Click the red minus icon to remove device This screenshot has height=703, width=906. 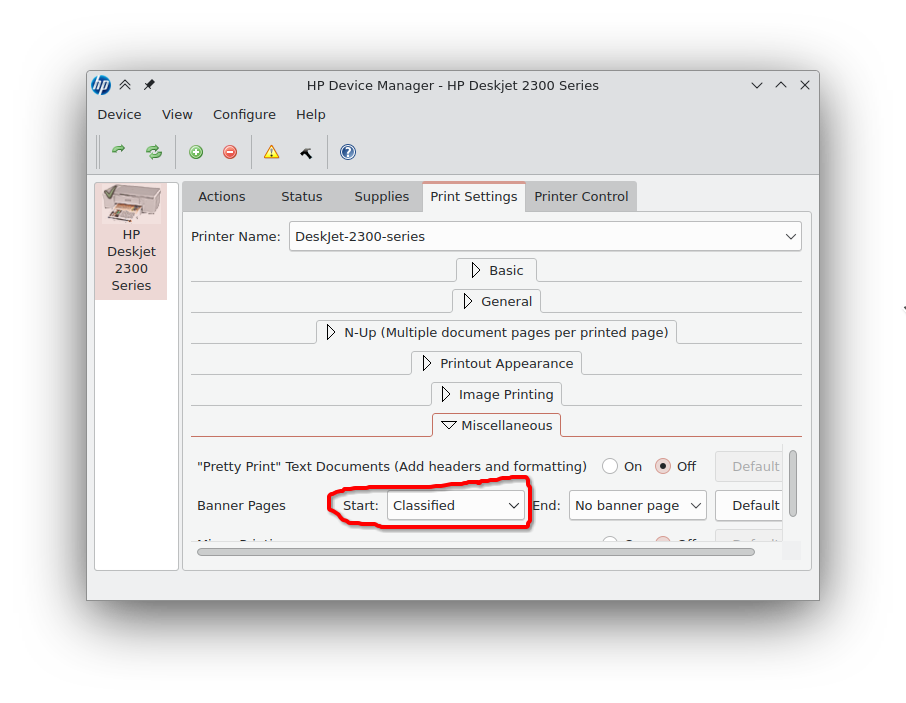pyautogui.click(x=229, y=151)
